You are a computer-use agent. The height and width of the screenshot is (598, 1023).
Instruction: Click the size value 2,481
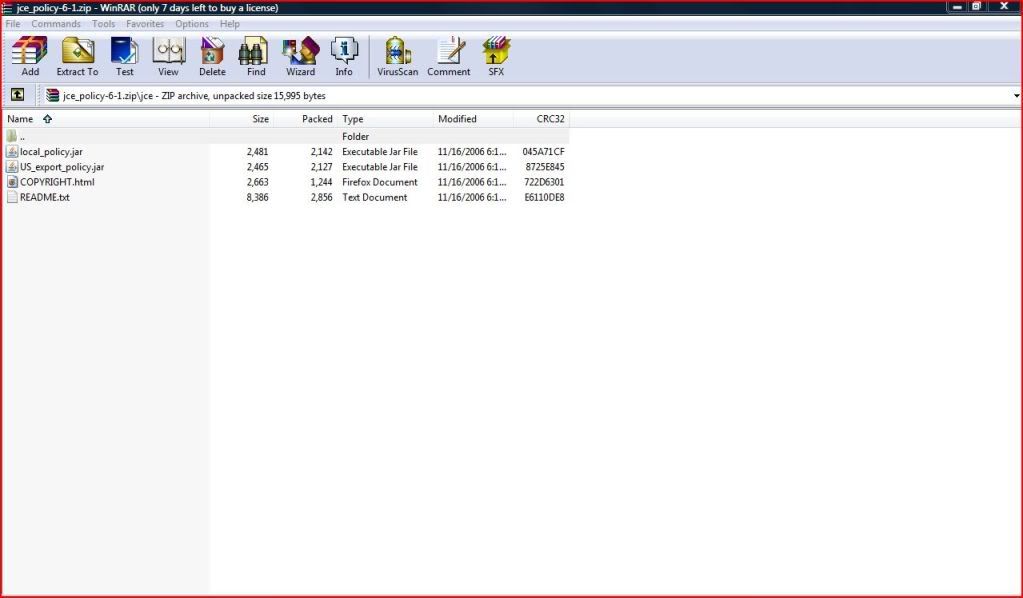[x=257, y=151]
